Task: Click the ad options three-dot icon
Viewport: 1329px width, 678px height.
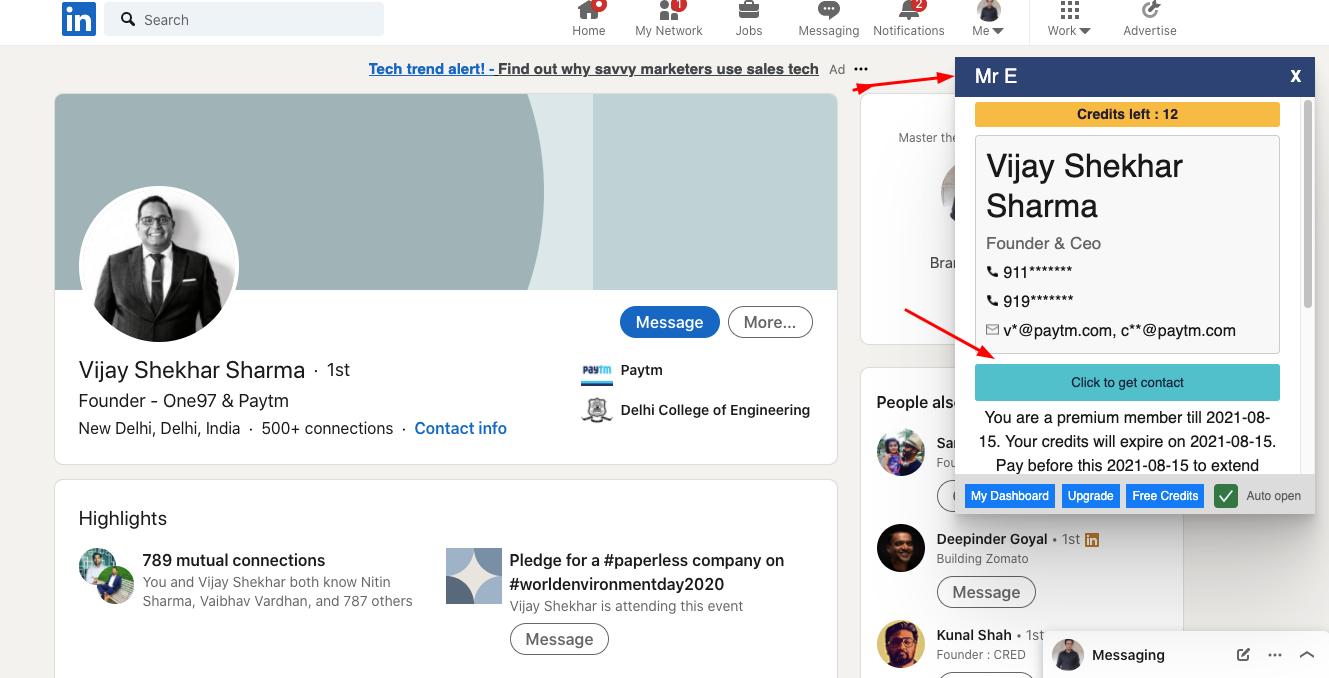Action: [x=861, y=69]
